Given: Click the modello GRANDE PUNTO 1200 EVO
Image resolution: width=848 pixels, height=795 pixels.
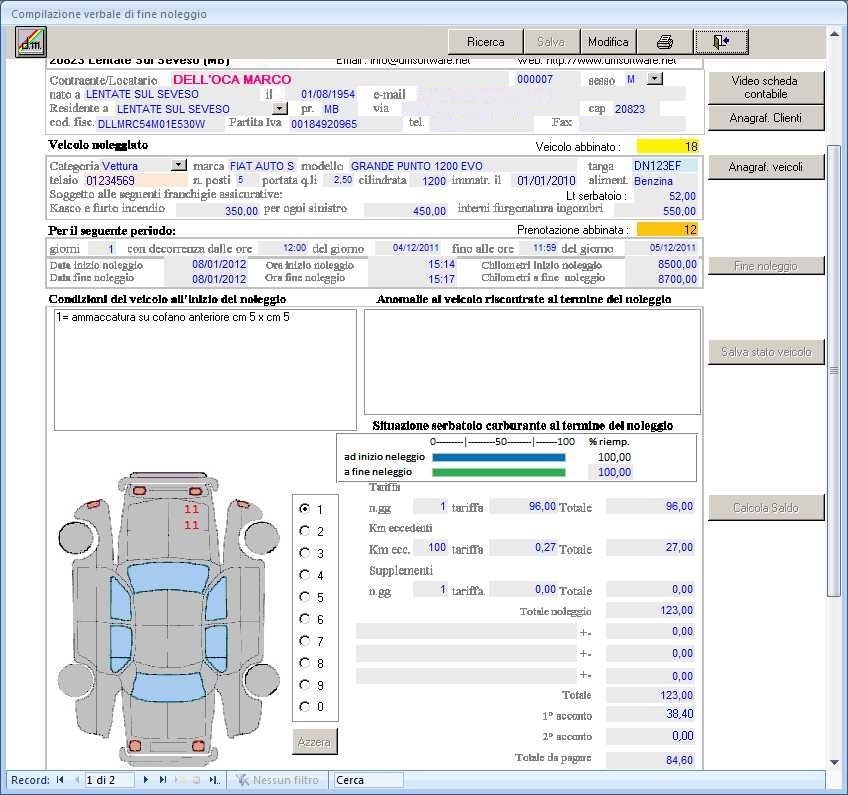Looking at the screenshot, I should (x=416, y=166).
